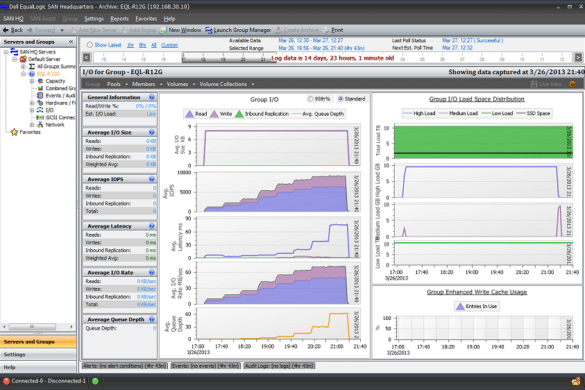Click the notification icon in status bar corner
Viewport: 585px width, 390px height.
point(576,381)
